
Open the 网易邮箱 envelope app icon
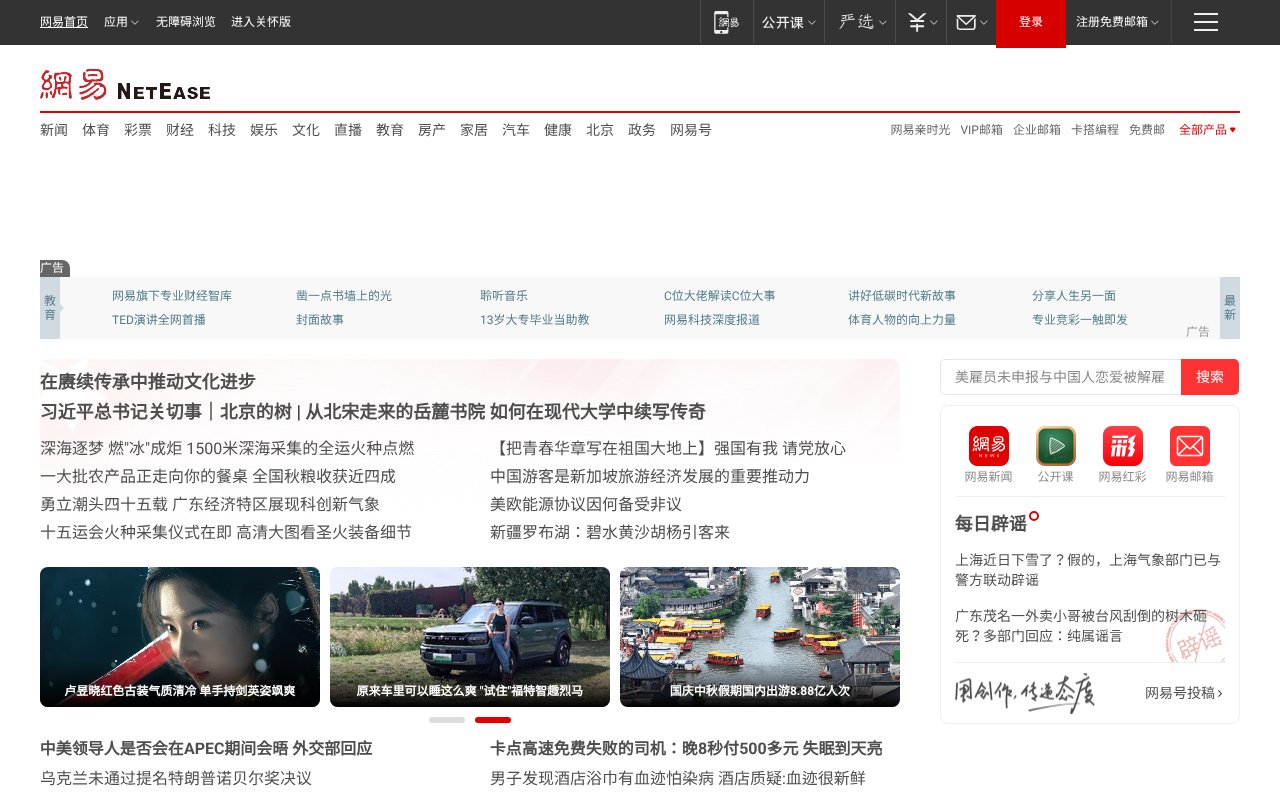point(1190,446)
